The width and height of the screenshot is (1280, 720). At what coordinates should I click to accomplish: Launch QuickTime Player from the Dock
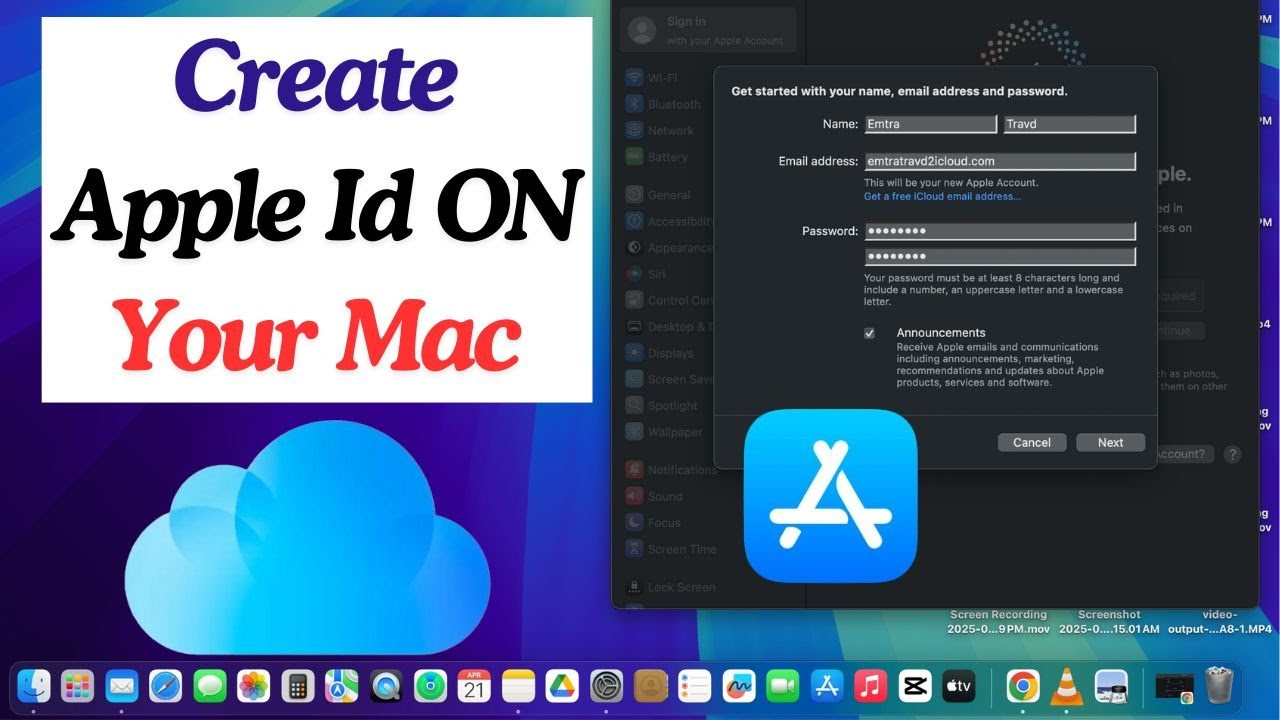click(x=386, y=686)
